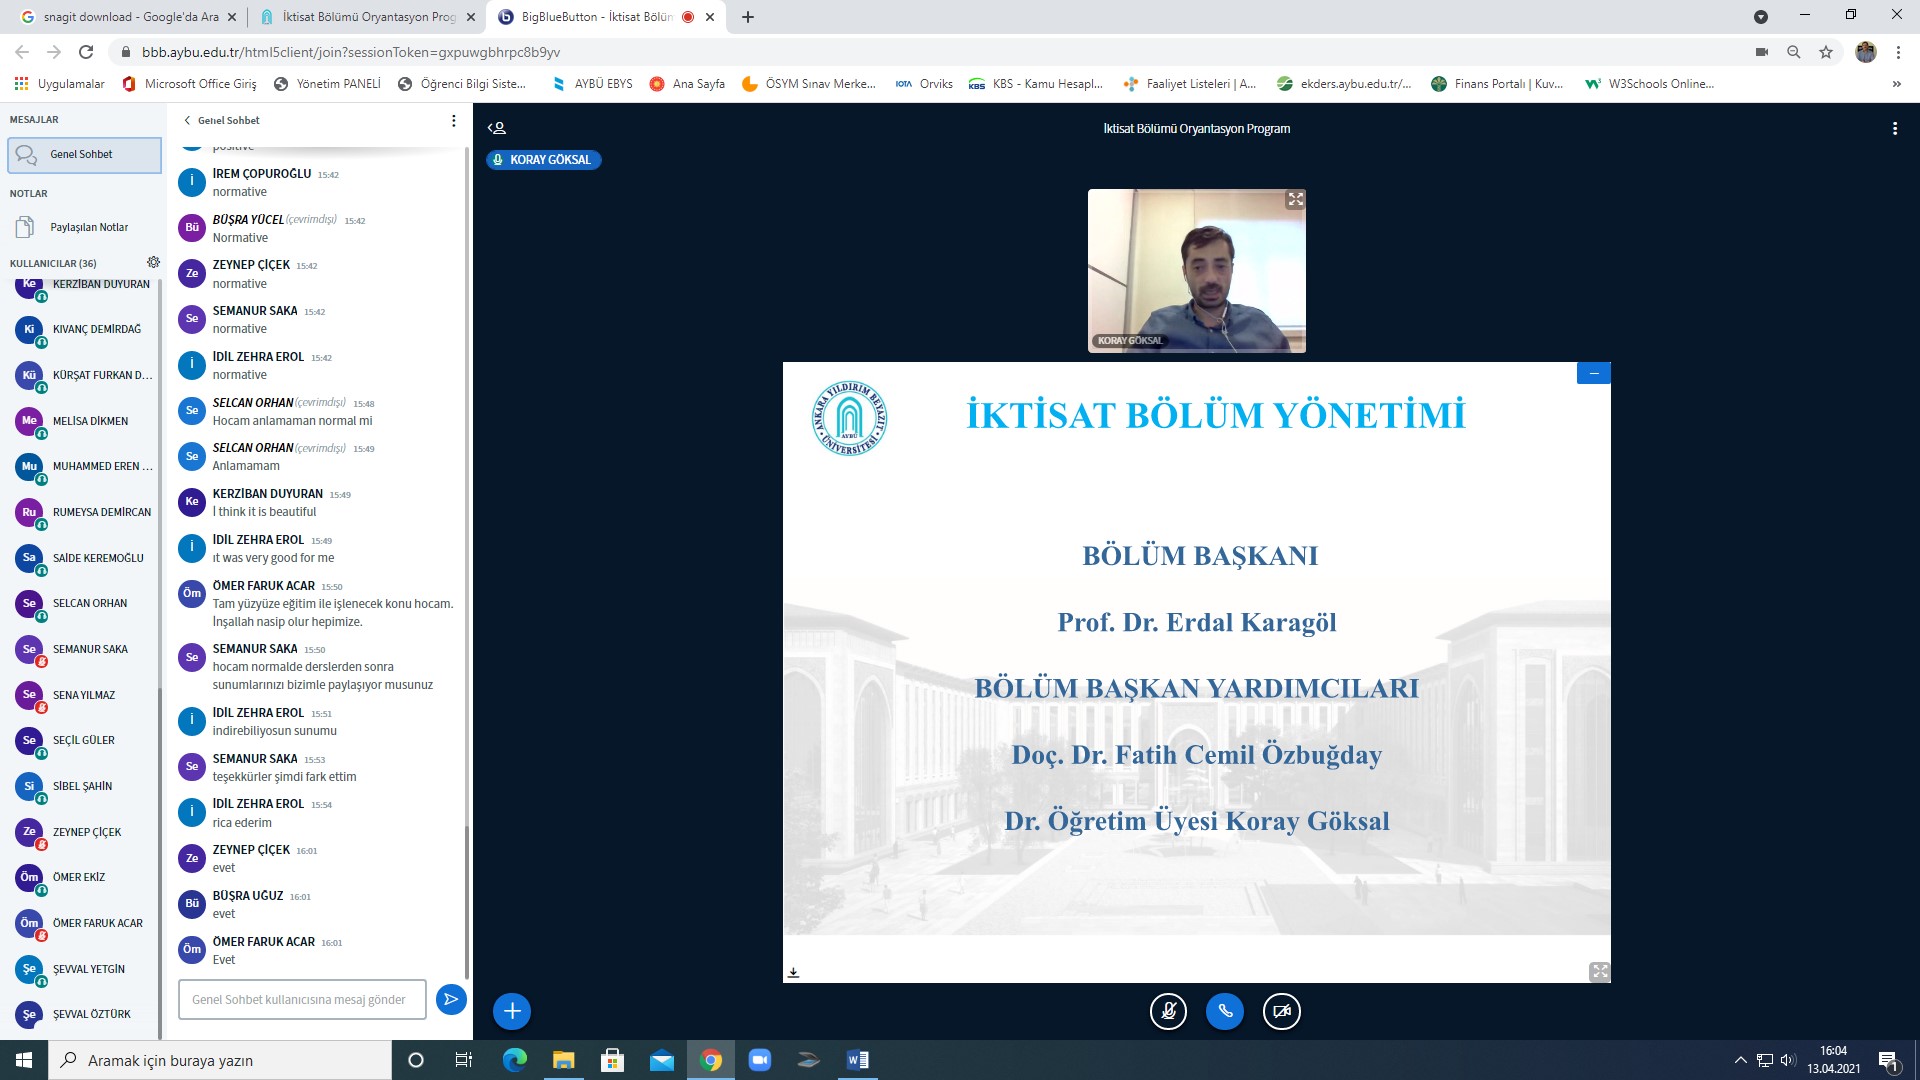This screenshot has height=1080, width=1920.
Task: Toggle webcam sharing button
Action: [1282, 1011]
